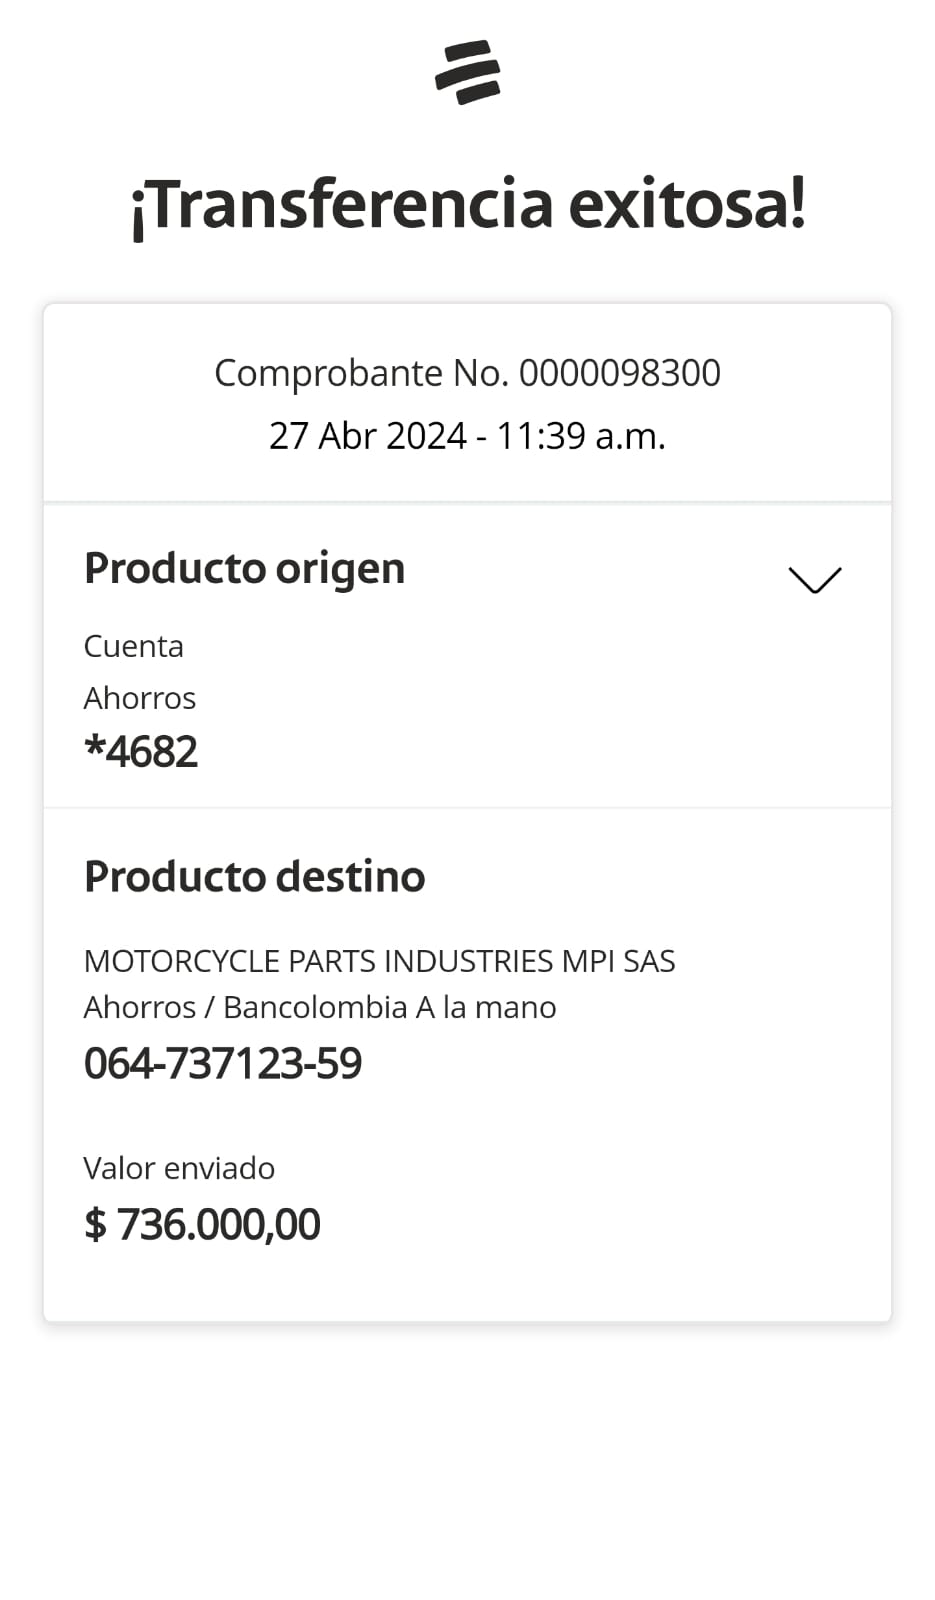Image resolution: width=935 pixels, height=1600 pixels.
Task: Click the Cuenta label under Producto origen
Action: pyautogui.click(x=133, y=646)
